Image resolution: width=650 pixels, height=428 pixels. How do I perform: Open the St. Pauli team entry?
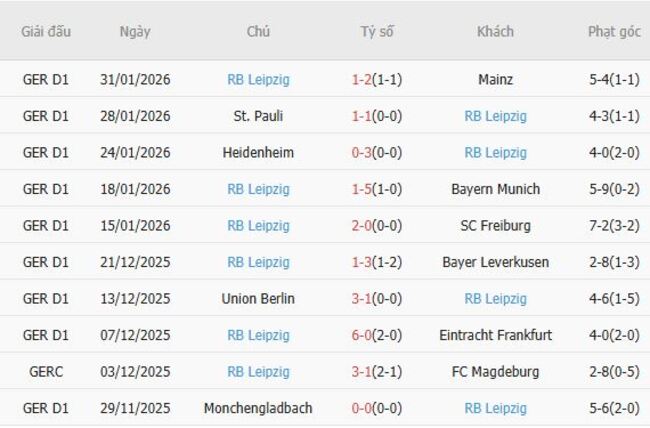pyautogui.click(x=258, y=116)
